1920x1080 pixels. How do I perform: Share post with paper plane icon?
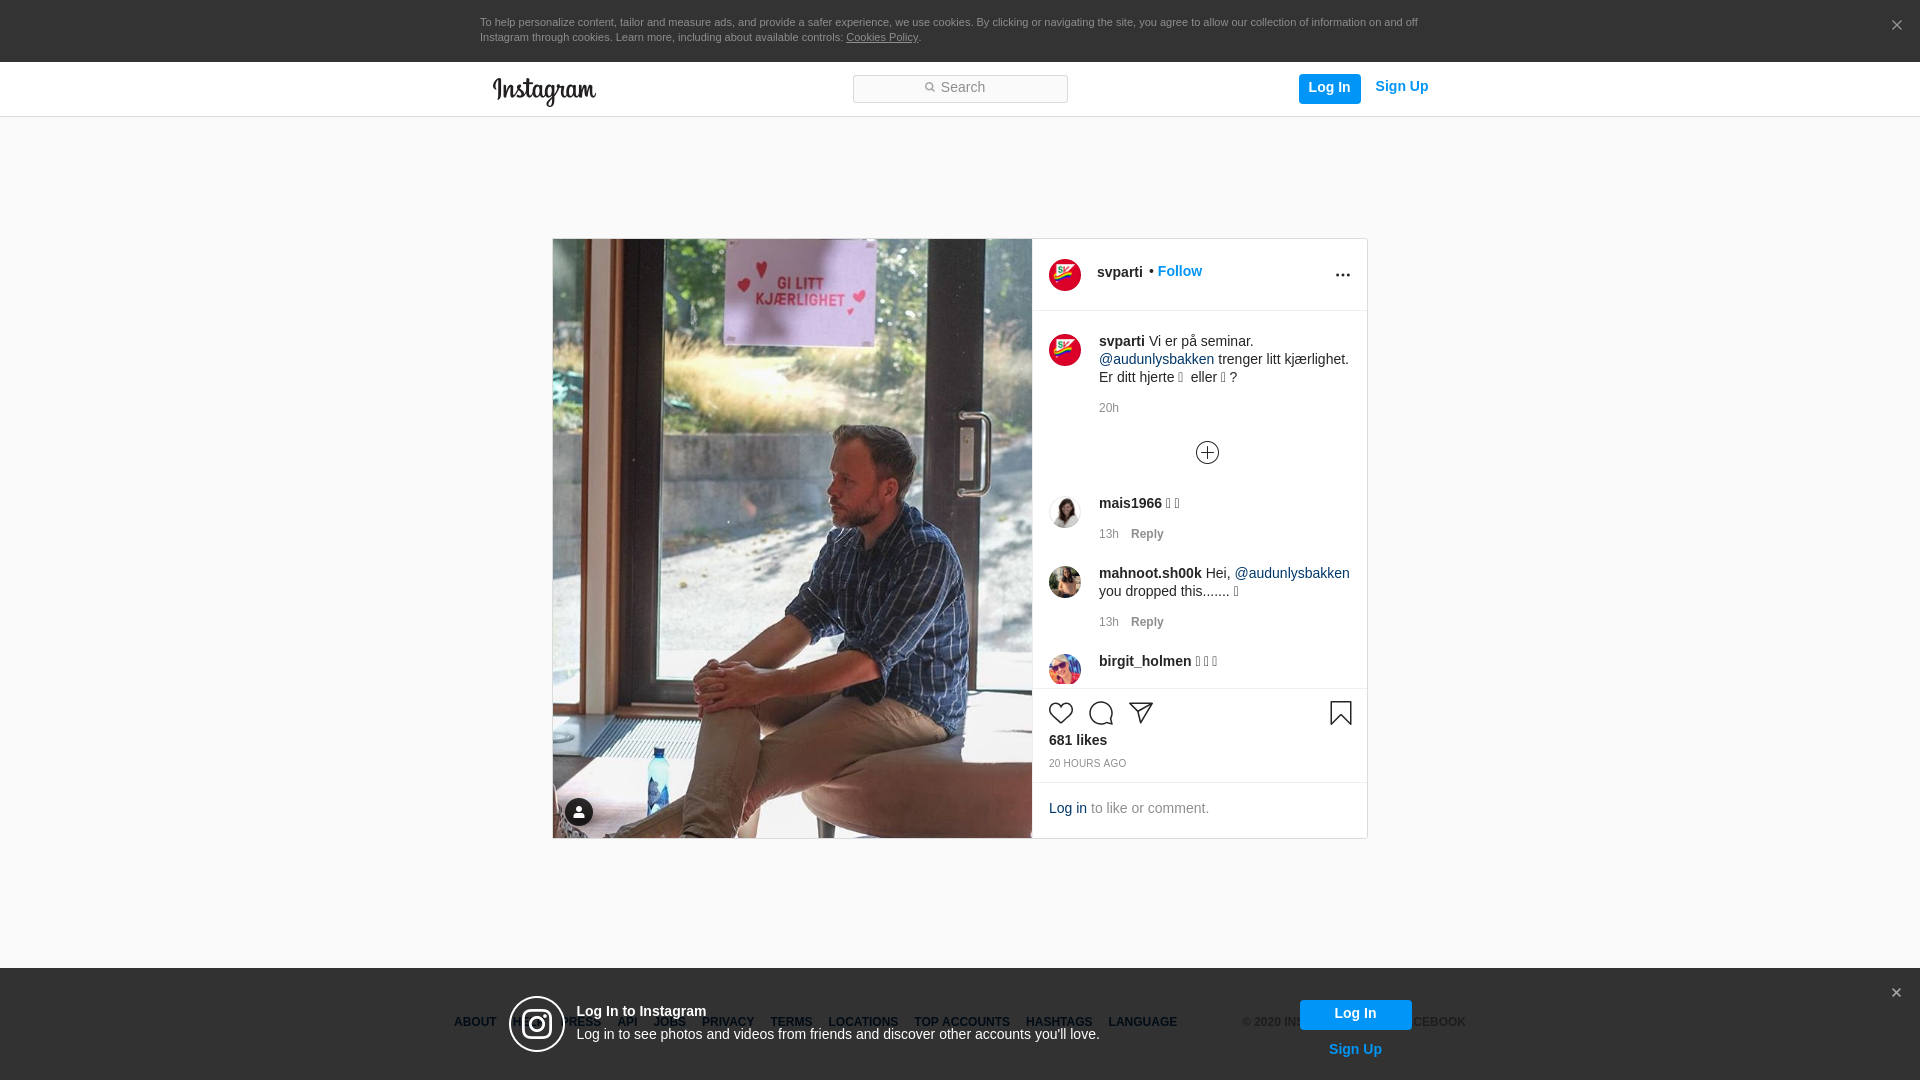(x=1141, y=713)
